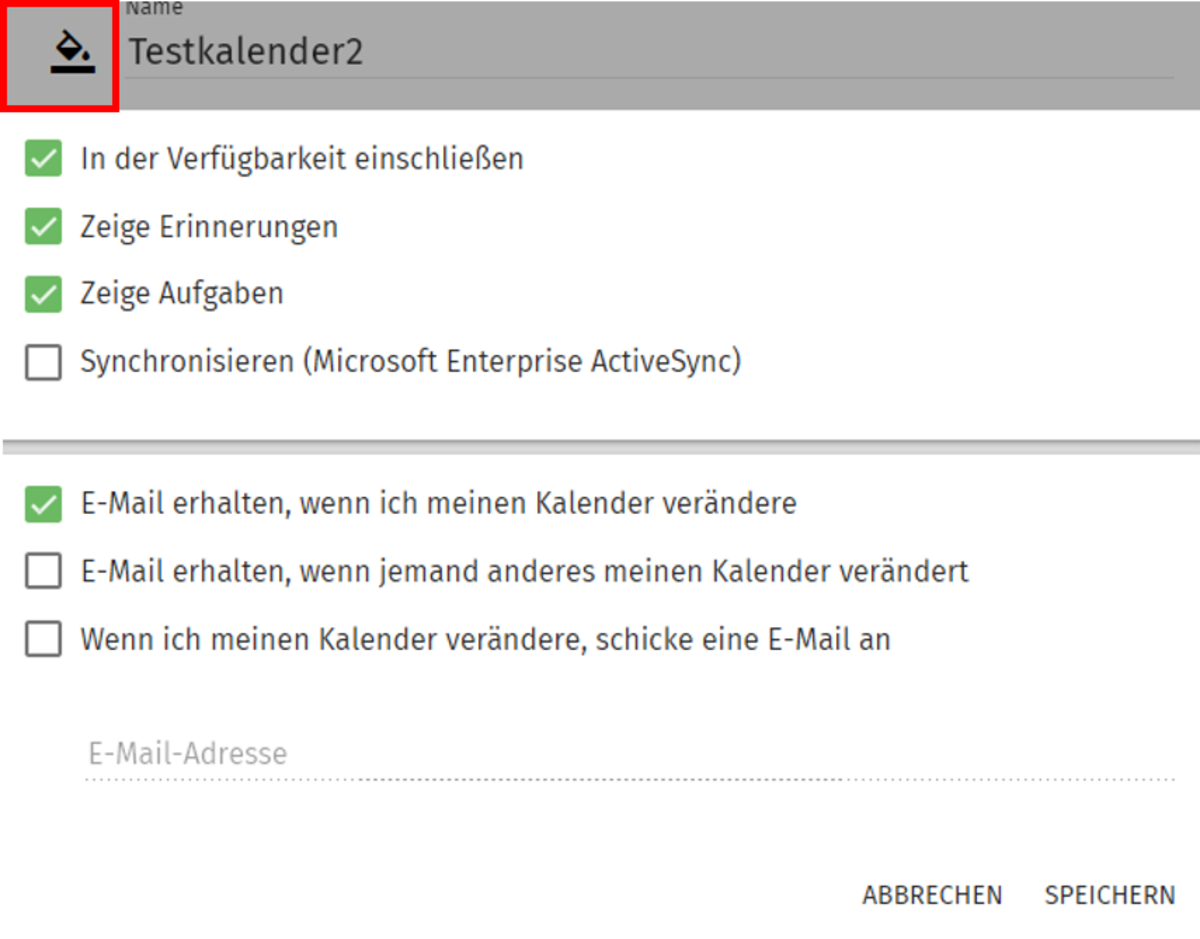Click the 'Zeige Erinnerungen' label text

tap(209, 227)
